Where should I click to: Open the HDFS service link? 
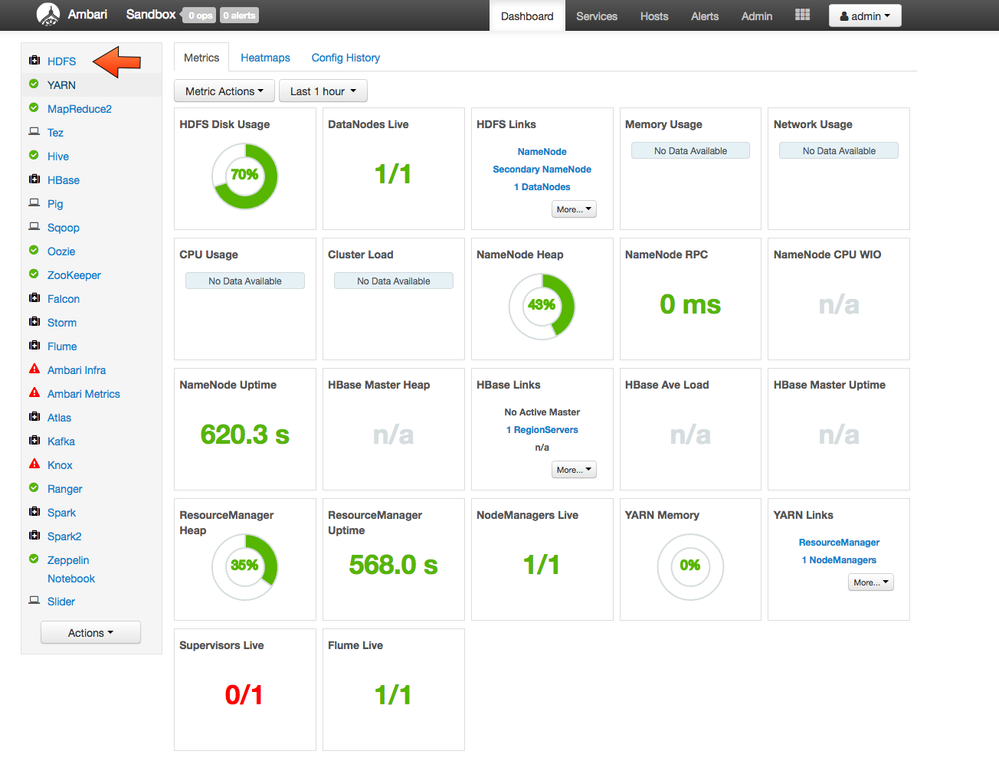[x=61, y=61]
